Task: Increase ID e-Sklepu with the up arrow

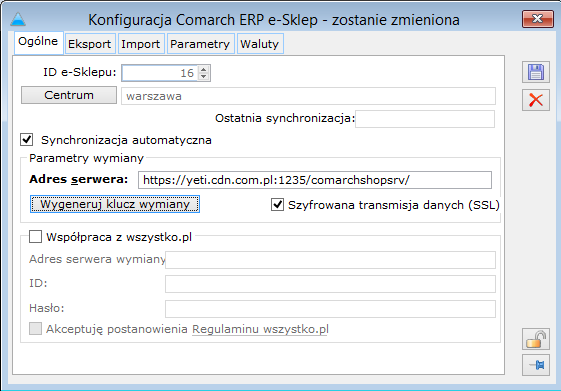Action: pyautogui.click(x=204, y=69)
